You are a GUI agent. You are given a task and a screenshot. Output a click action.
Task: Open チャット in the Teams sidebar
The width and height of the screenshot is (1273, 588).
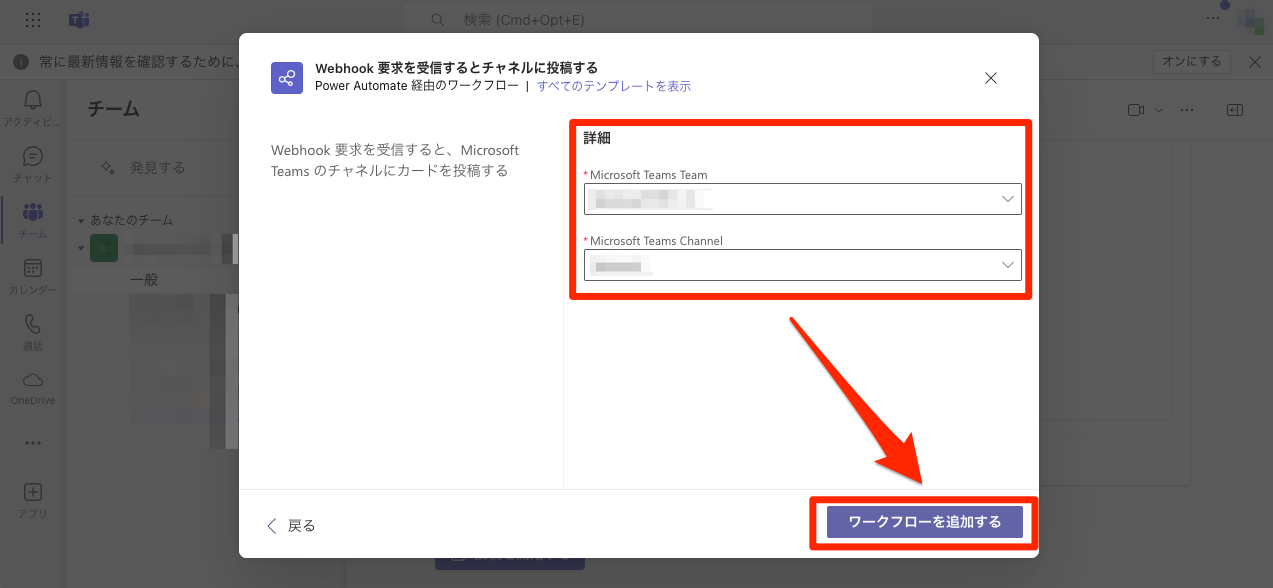[33, 164]
